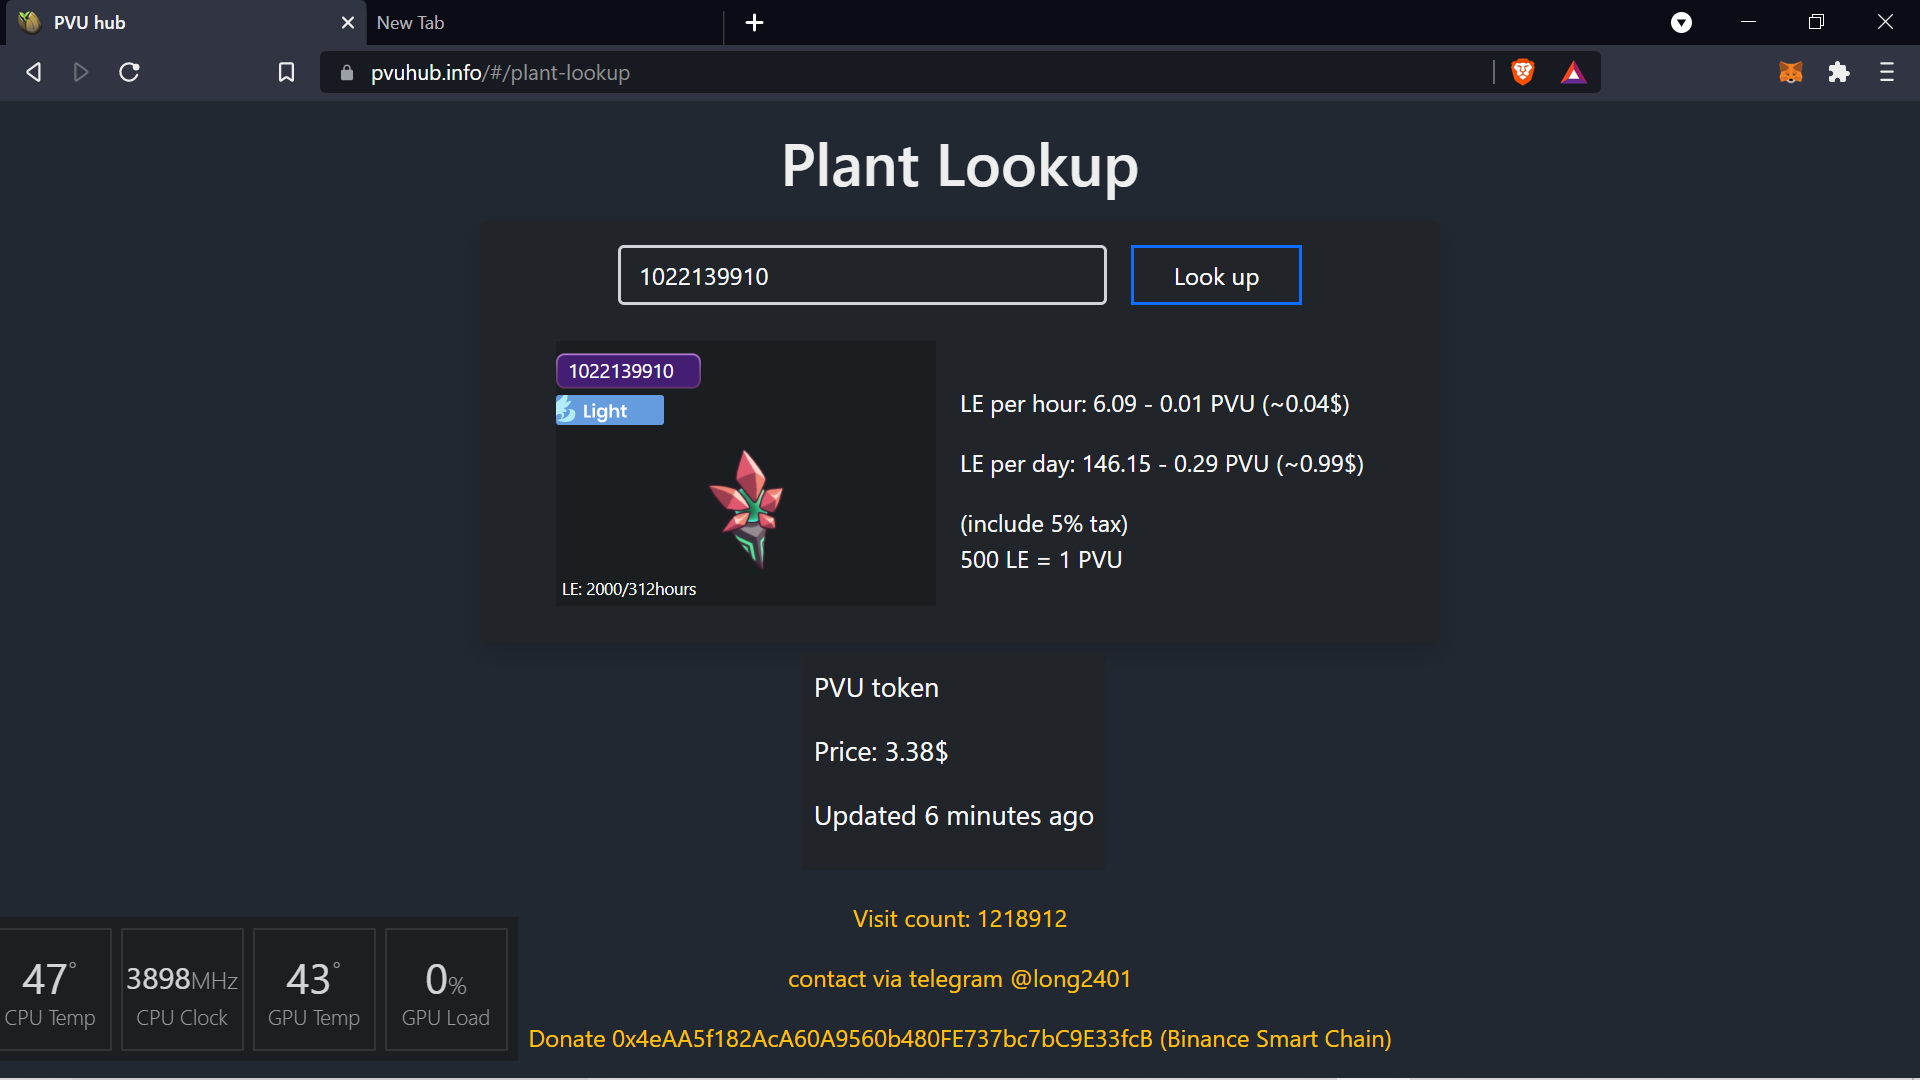Open a new tab with plus button
Screen dimensions: 1920x1080
pyautogui.click(x=755, y=22)
